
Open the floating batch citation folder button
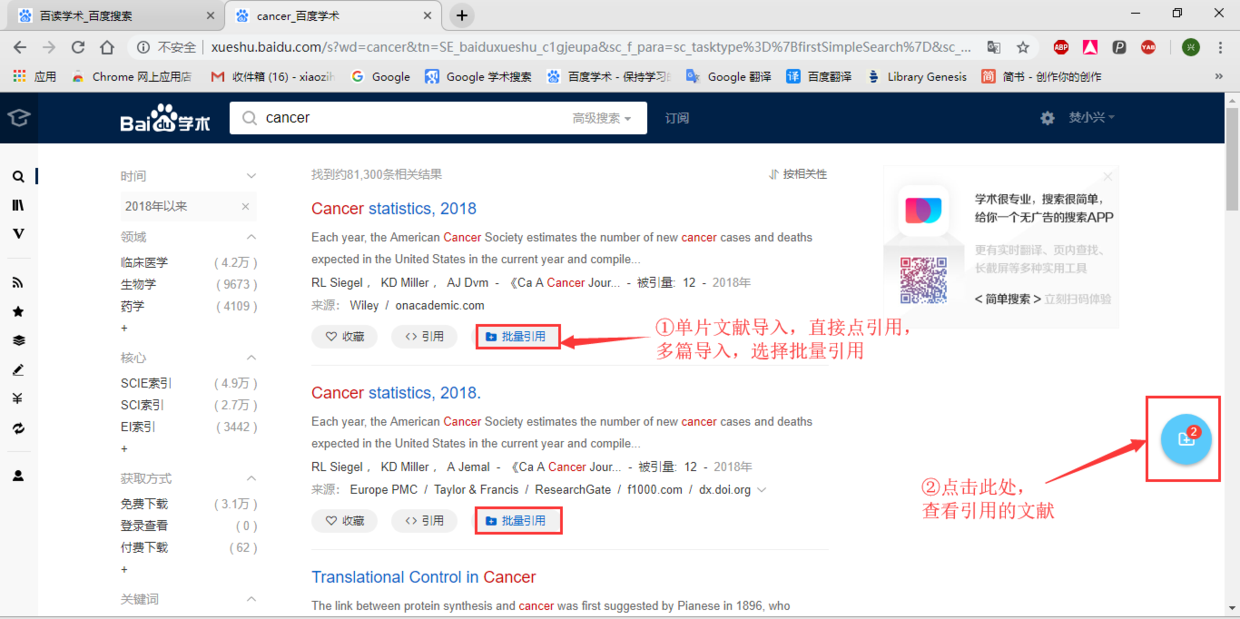(x=1186, y=439)
